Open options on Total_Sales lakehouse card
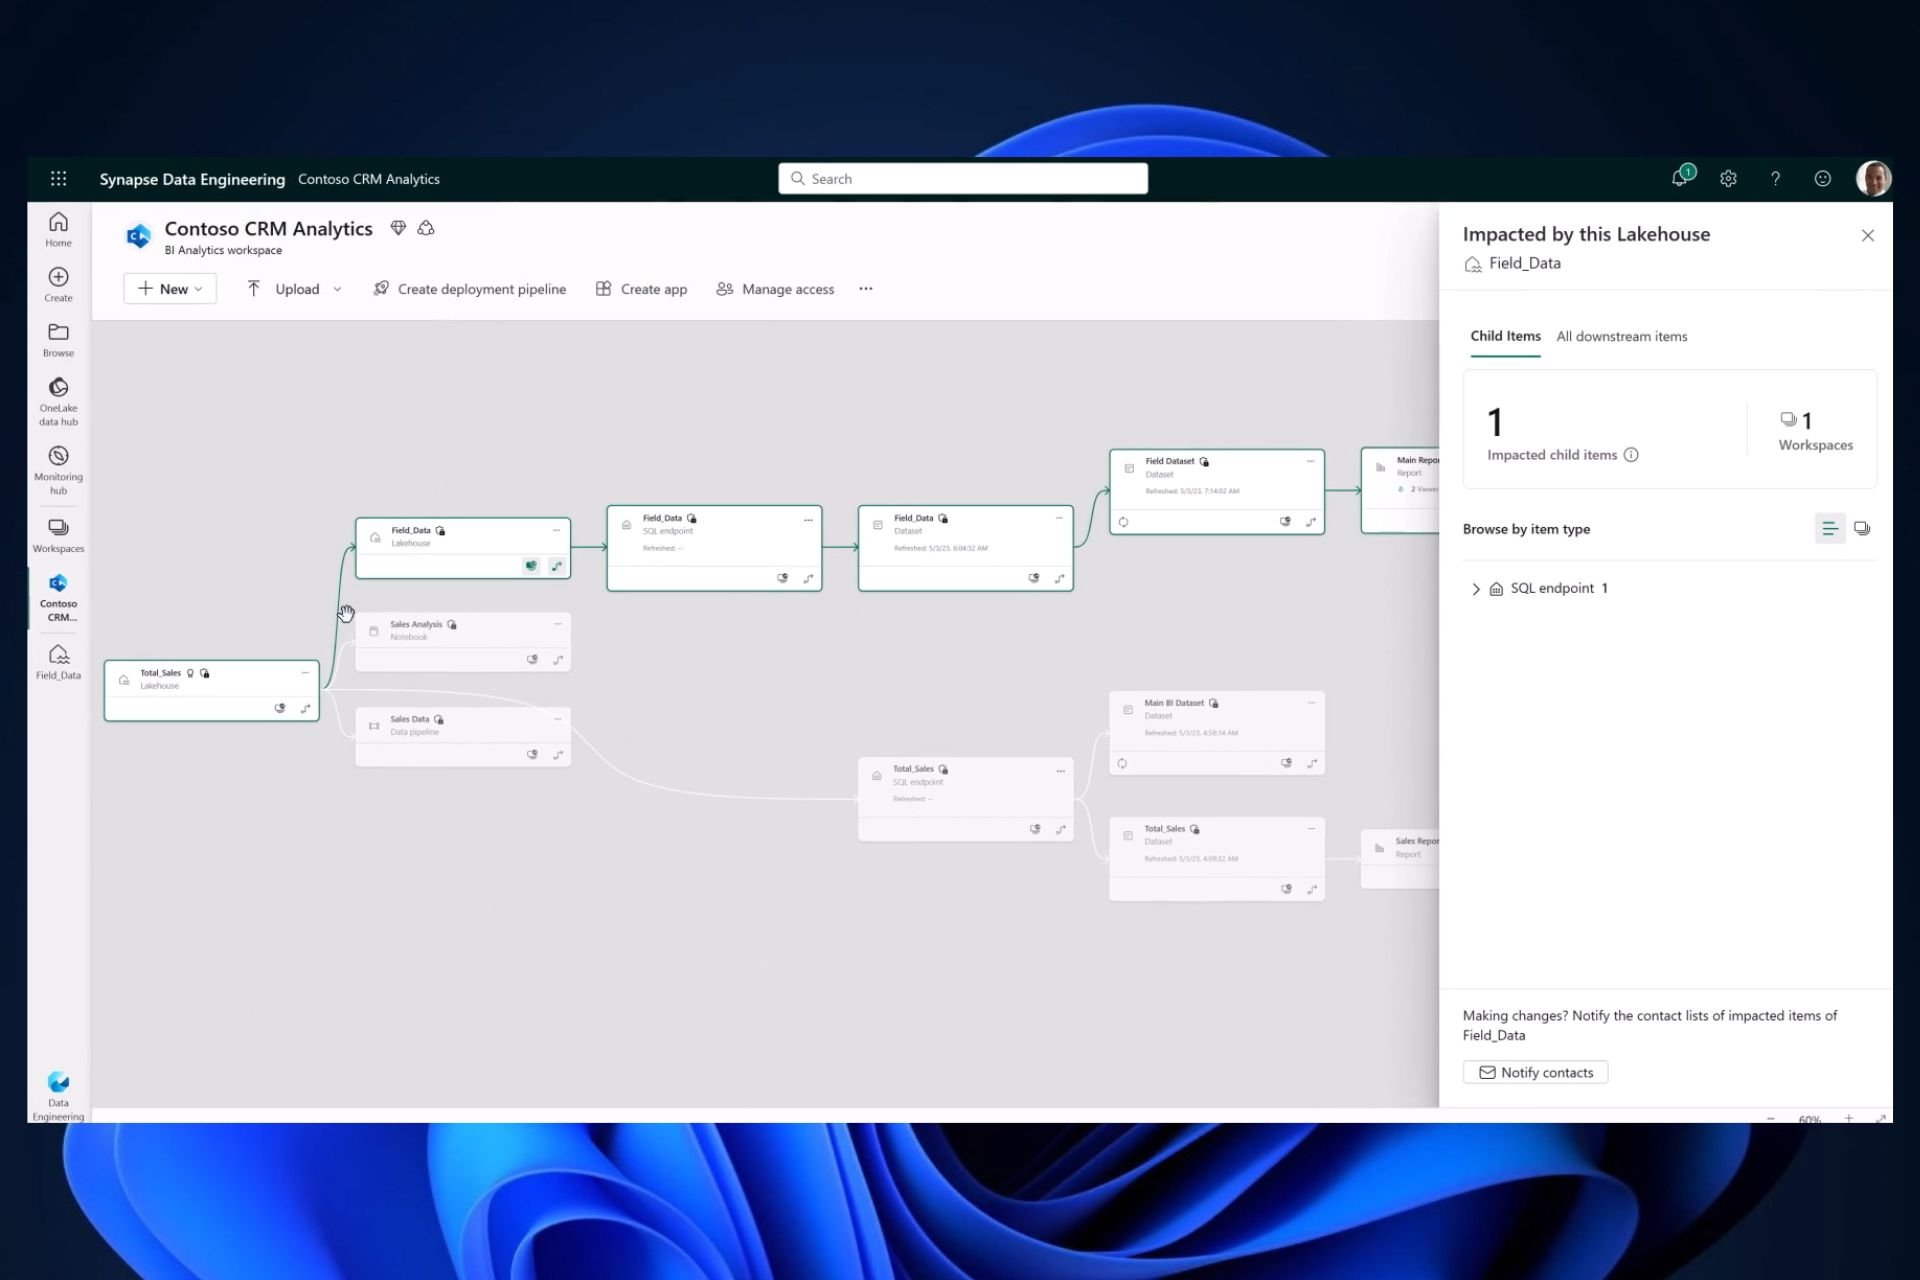This screenshot has width=1920, height=1280. click(x=305, y=673)
